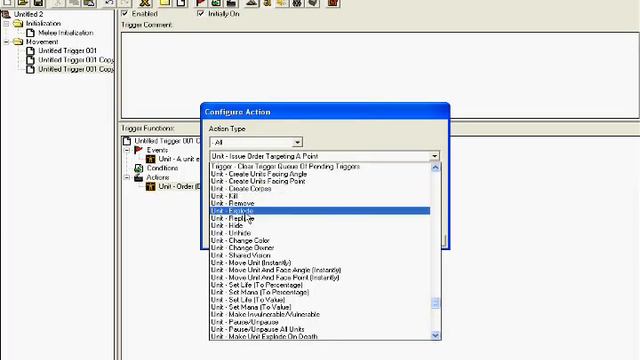640x360 pixels.
Task: Open the Terrain Editor toolbar icon
Action: point(252,3)
